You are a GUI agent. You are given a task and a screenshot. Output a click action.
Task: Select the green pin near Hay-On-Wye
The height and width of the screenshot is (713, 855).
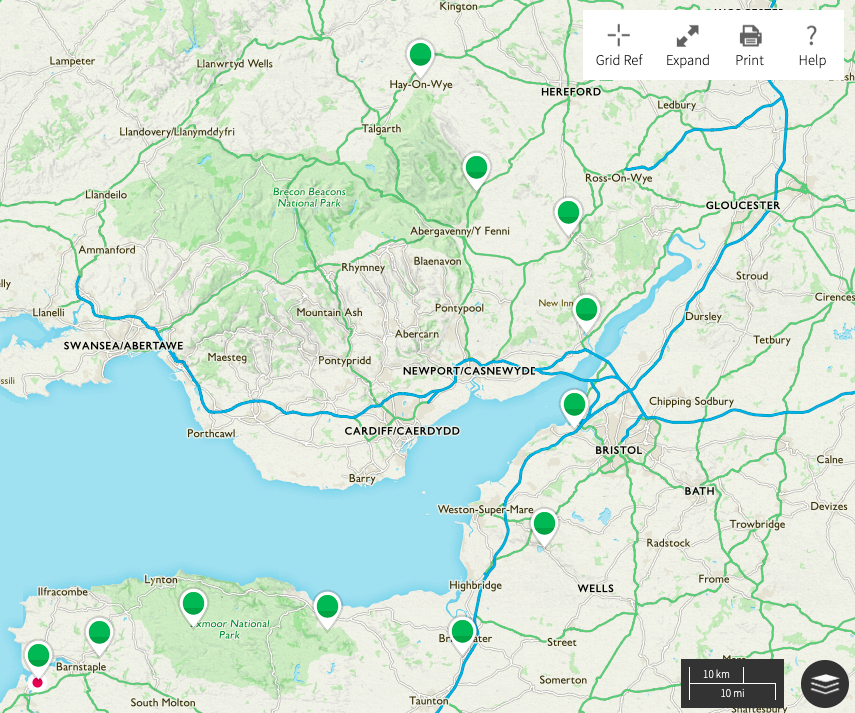pos(421,55)
